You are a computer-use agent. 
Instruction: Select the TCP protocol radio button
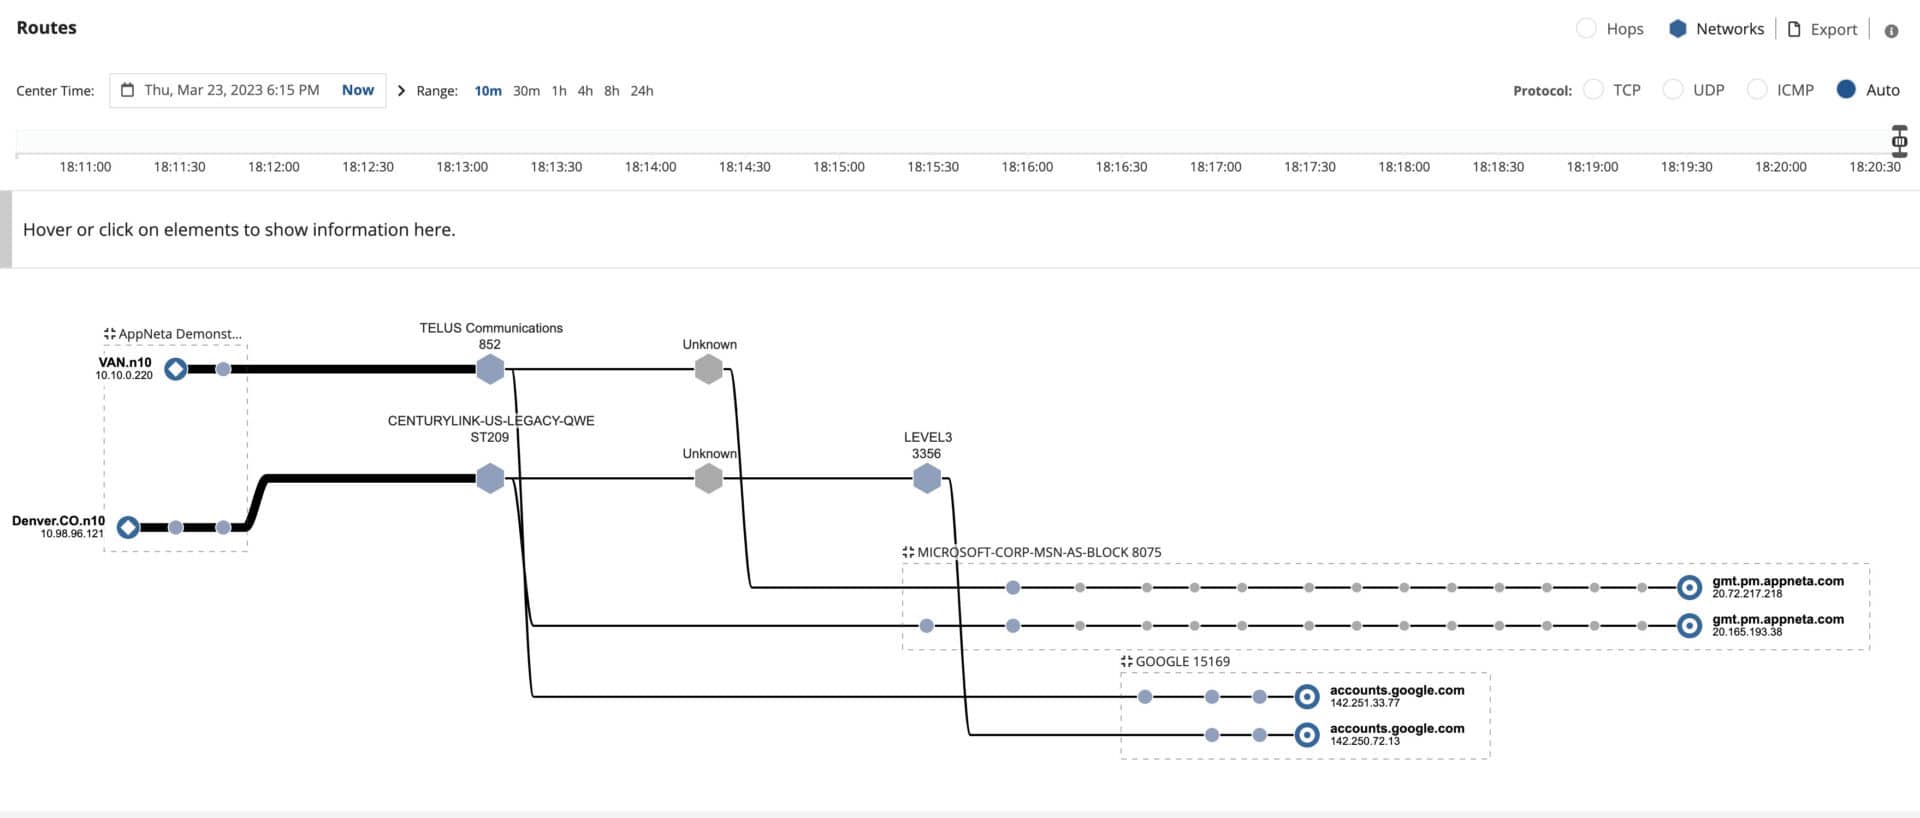1594,90
